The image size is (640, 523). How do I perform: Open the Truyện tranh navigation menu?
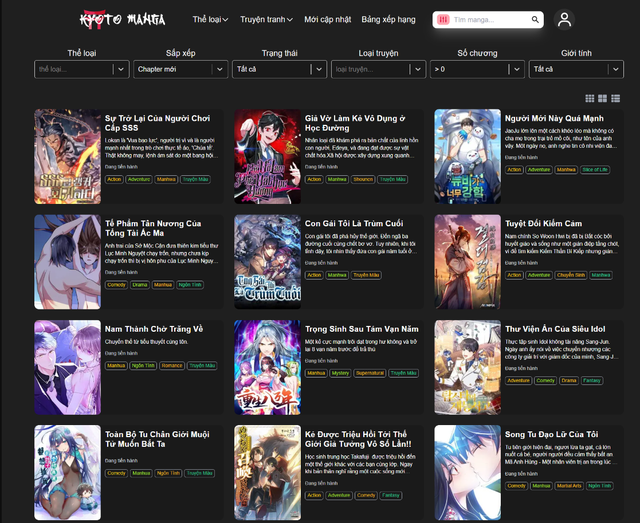coord(266,19)
